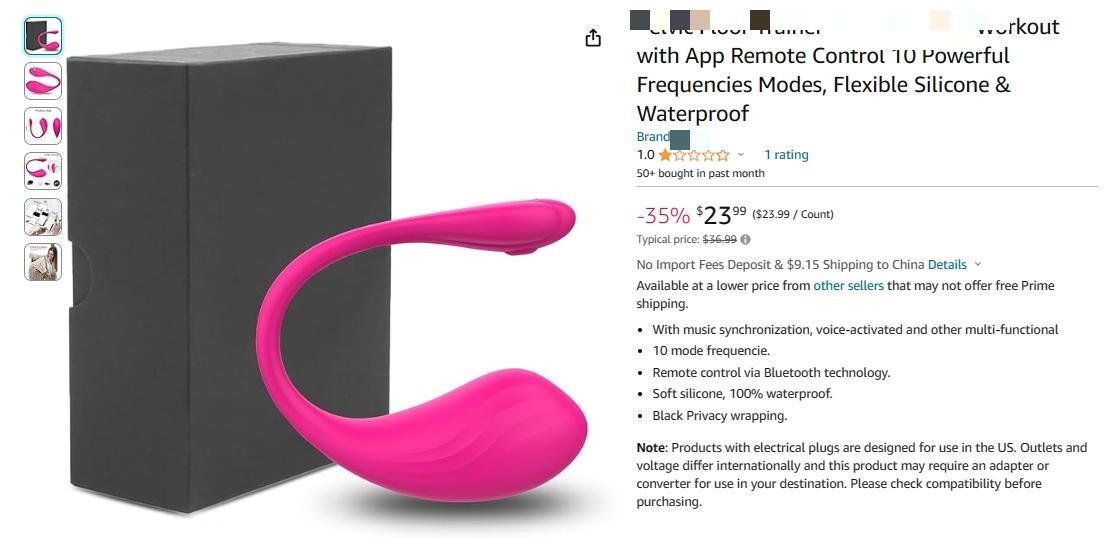This screenshot has height=540, width=1104.
Task: Select the first thumbnail with black box
Action: coord(43,36)
